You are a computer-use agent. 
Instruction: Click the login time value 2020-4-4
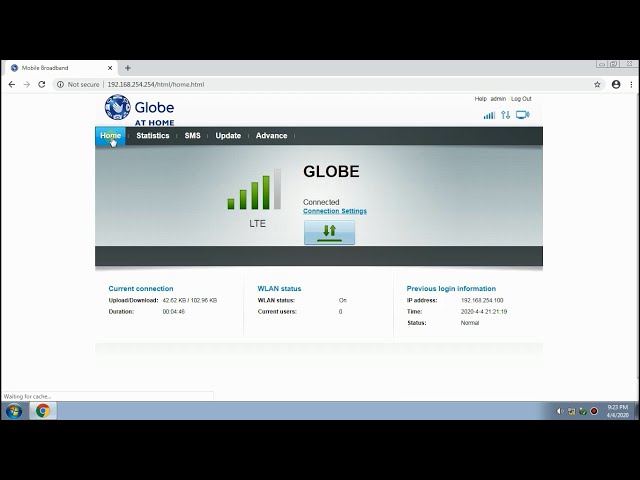[x=484, y=311]
